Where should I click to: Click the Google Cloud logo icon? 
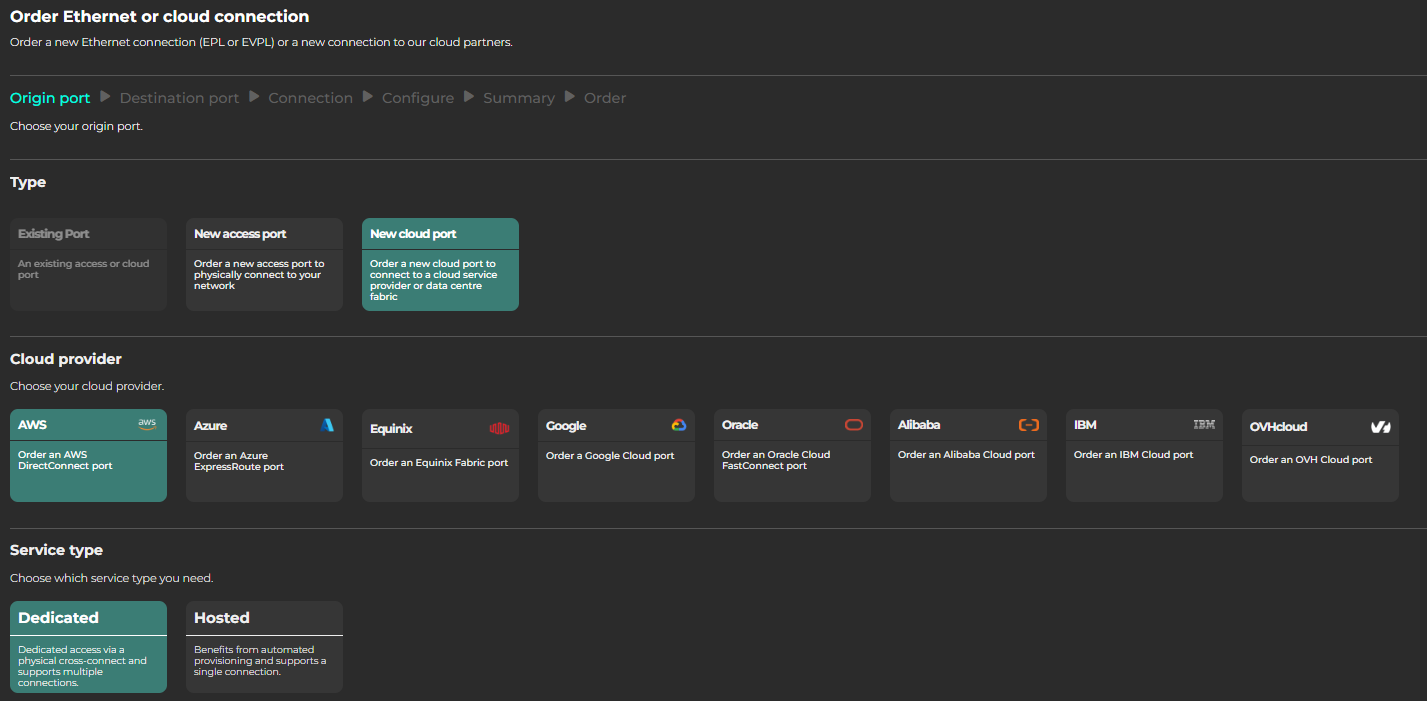678,425
